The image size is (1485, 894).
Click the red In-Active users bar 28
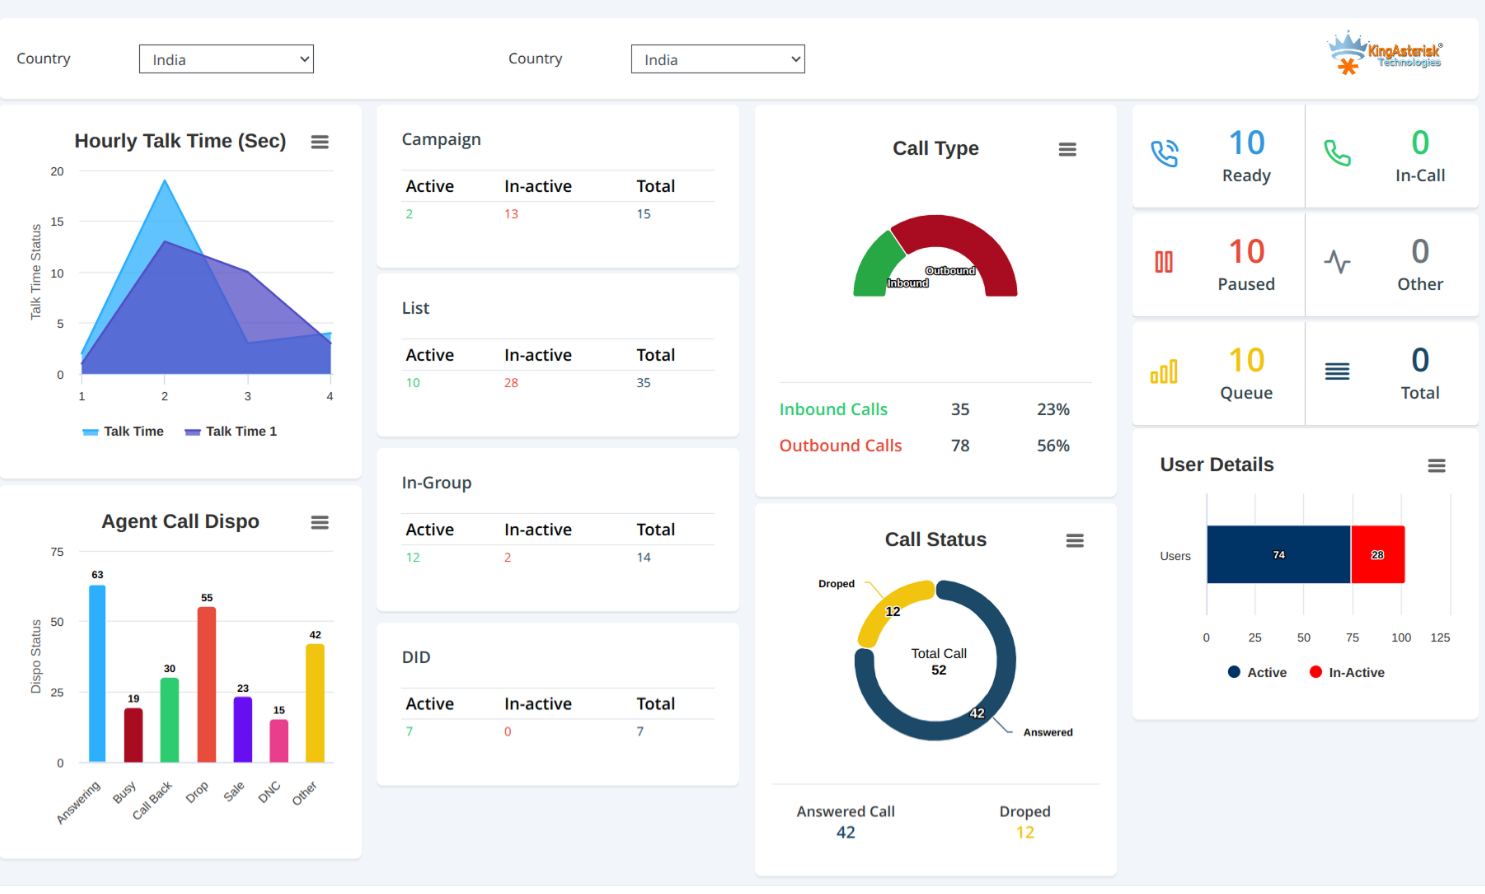click(x=1378, y=555)
